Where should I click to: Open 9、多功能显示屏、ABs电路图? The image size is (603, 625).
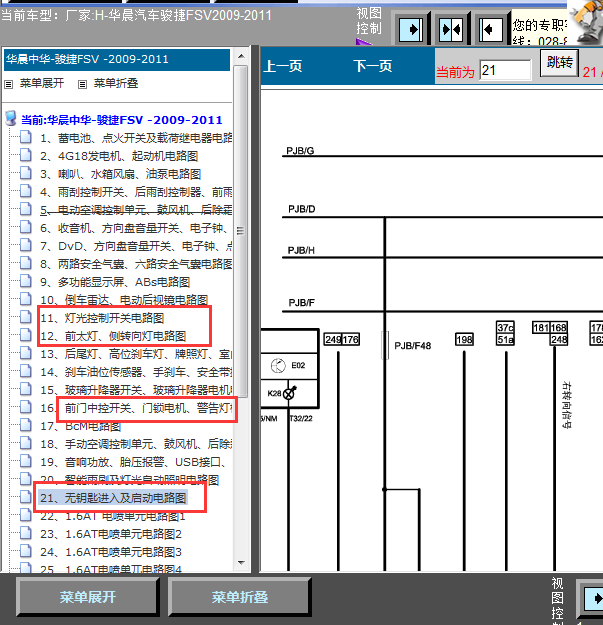tap(115, 282)
